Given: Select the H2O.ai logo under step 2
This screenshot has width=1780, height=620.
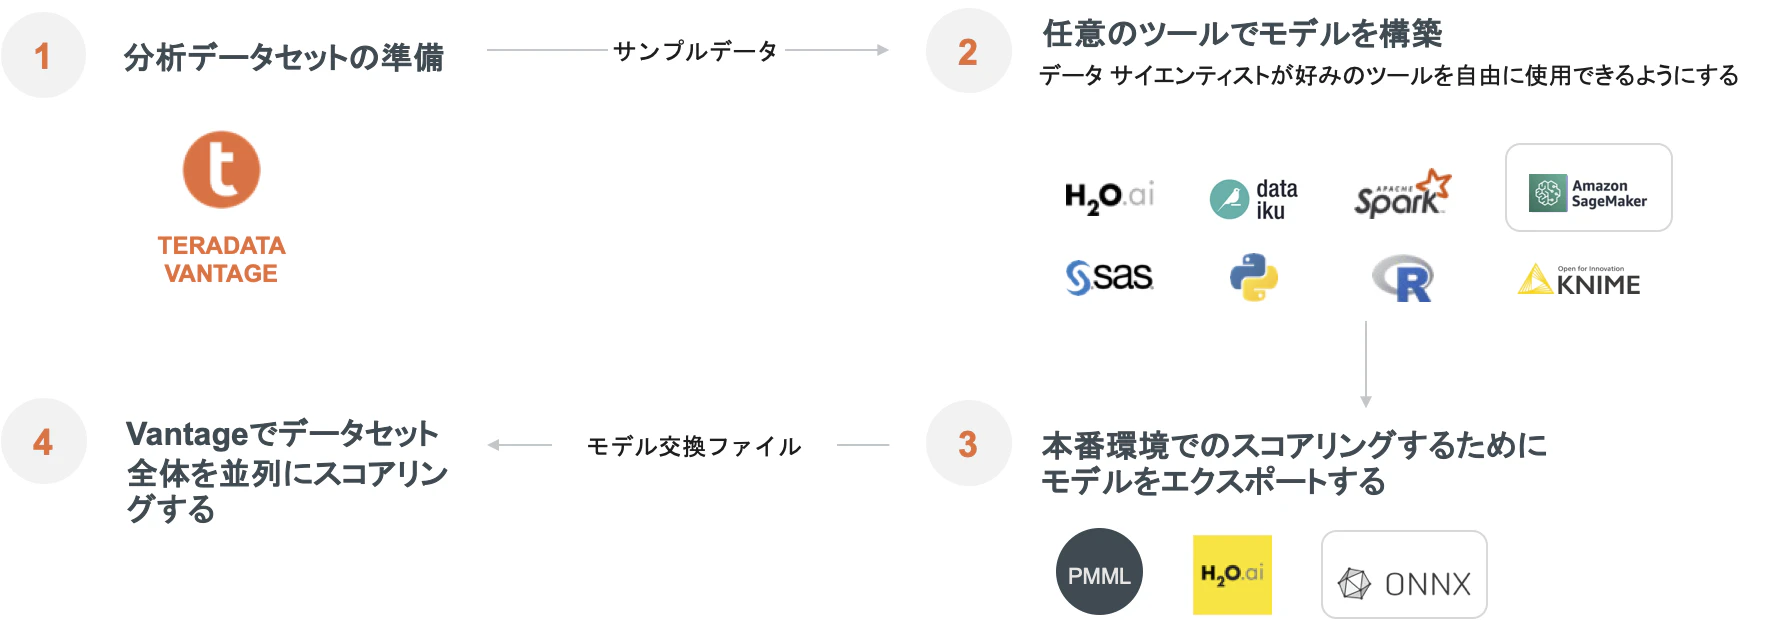Looking at the screenshot, I should click(x=1109, y=196).
